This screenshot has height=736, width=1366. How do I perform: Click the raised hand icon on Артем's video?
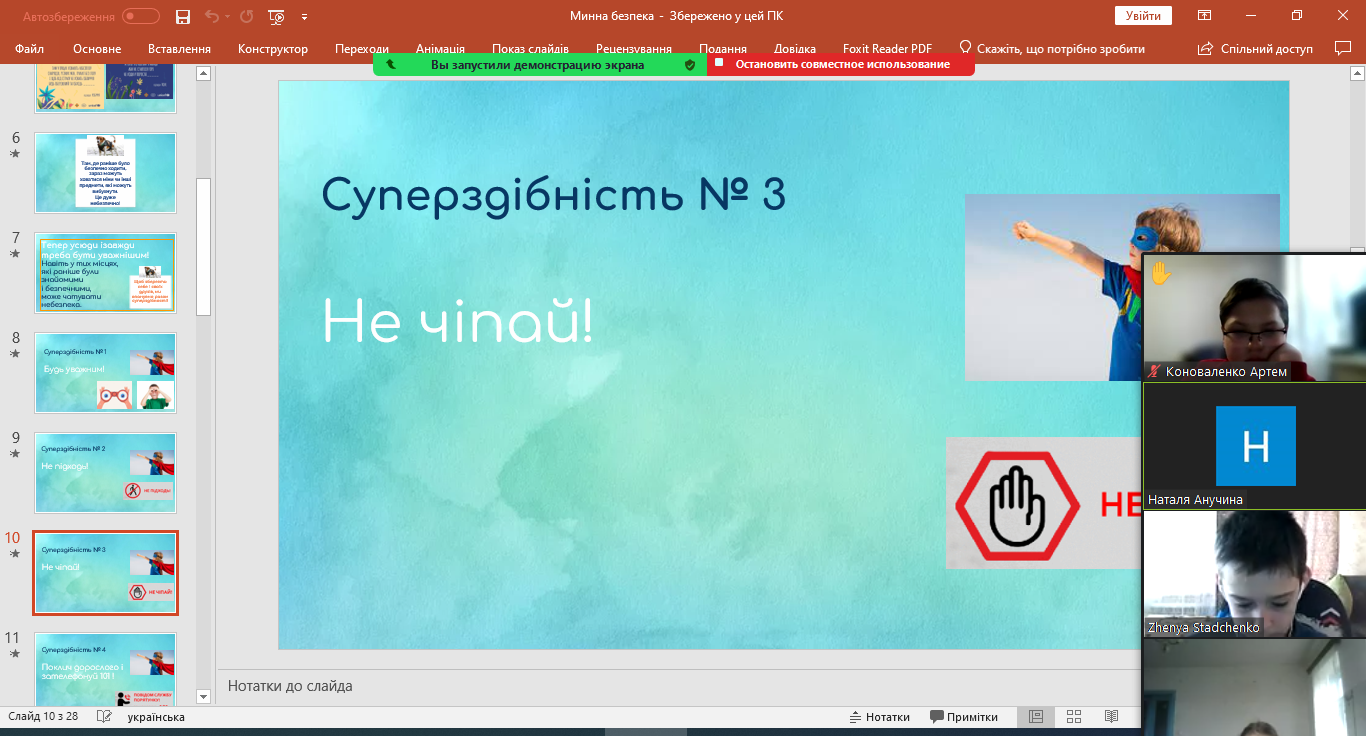pos(1160,272)
